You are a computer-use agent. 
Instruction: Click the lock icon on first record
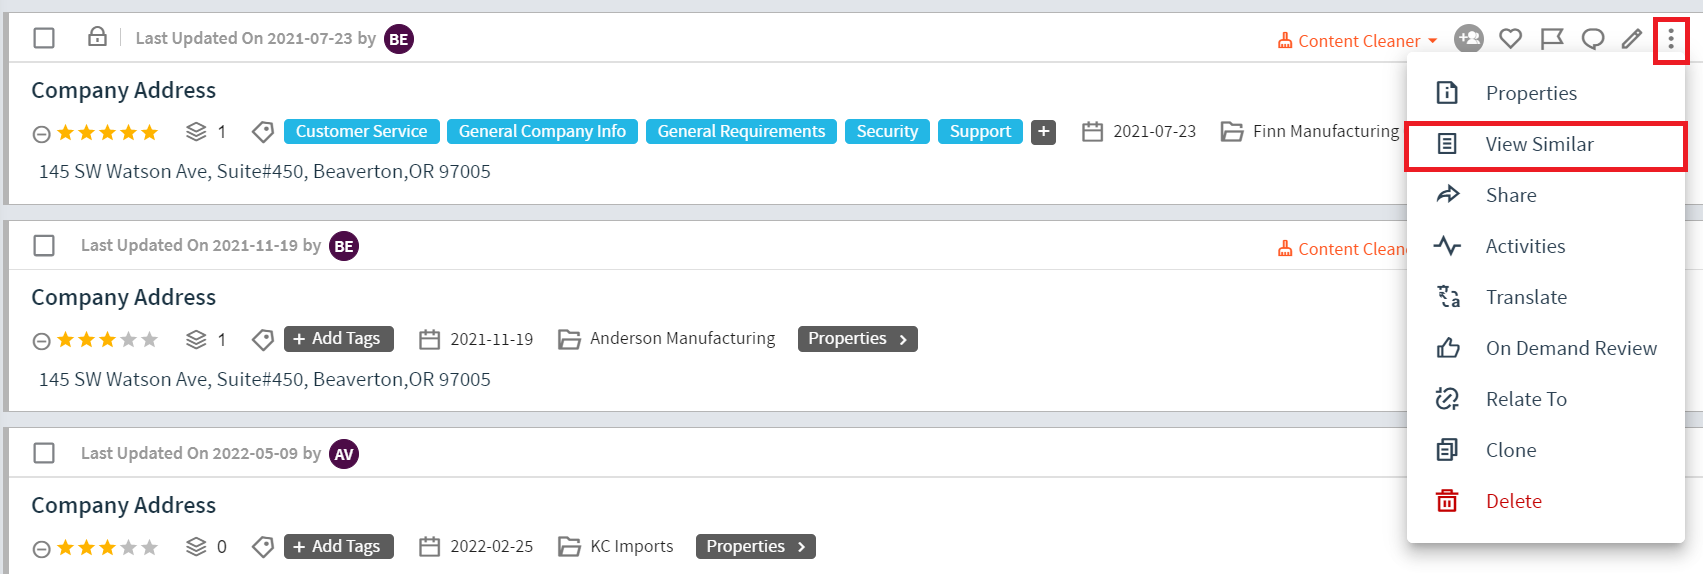pyautogui.click(x=97, y=37)
